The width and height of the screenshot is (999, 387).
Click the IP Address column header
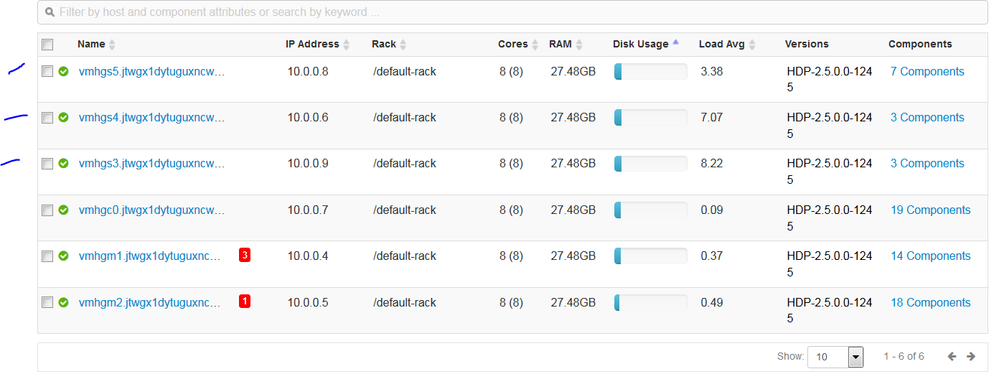312,44
